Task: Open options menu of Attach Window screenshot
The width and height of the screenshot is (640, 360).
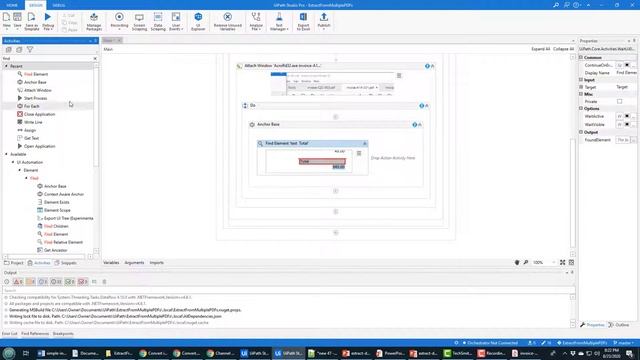Action: tap(399, 76)
